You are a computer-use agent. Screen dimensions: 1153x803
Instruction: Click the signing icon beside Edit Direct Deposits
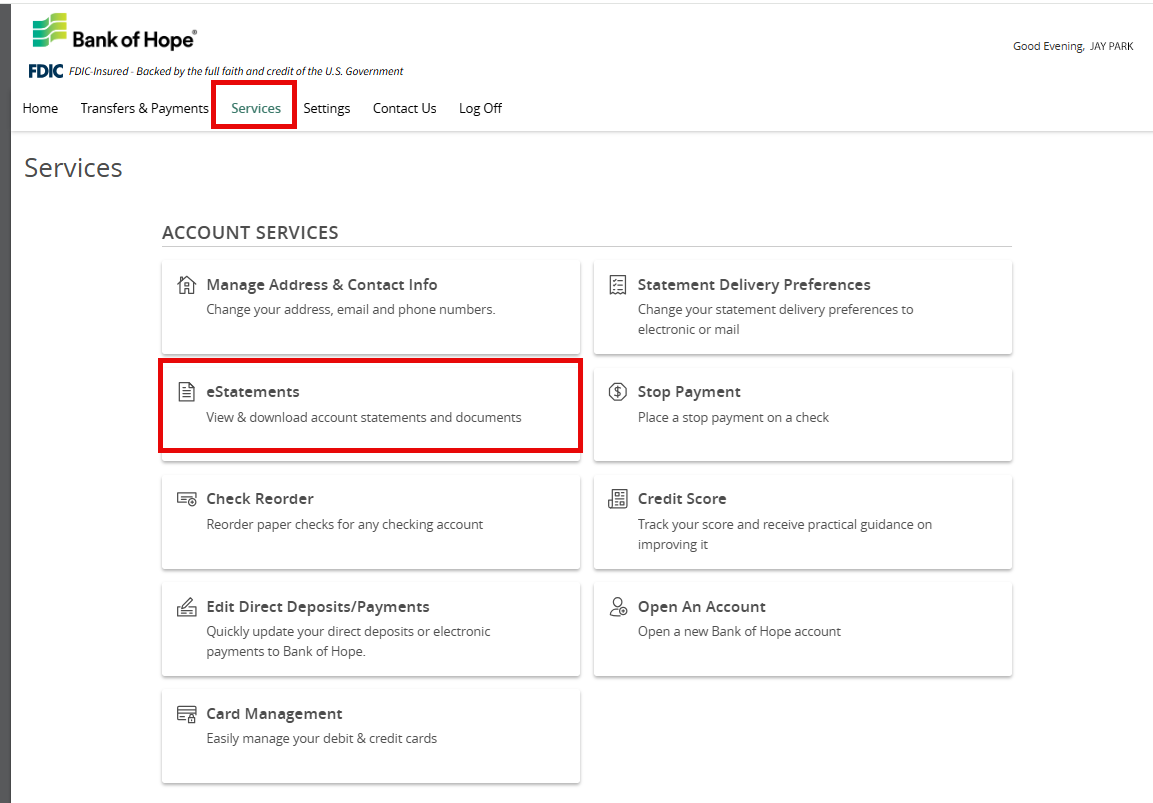pos(187,607)
